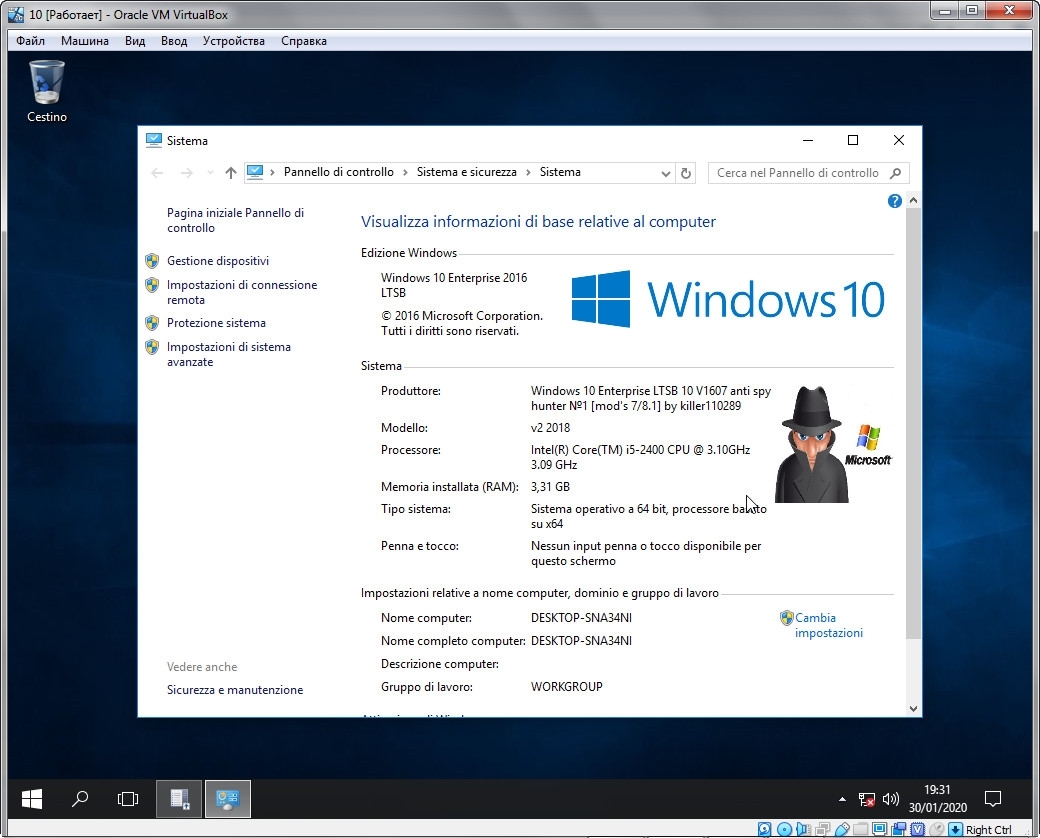Open the Cestino recycle bin icon
The height and width of the screenshot is (838, 1040).
[x=46, y=85]
